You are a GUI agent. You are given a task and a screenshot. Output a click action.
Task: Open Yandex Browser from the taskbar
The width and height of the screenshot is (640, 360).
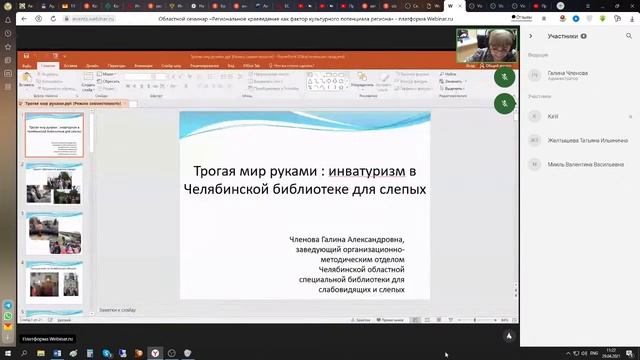click(x=155, y=353)
